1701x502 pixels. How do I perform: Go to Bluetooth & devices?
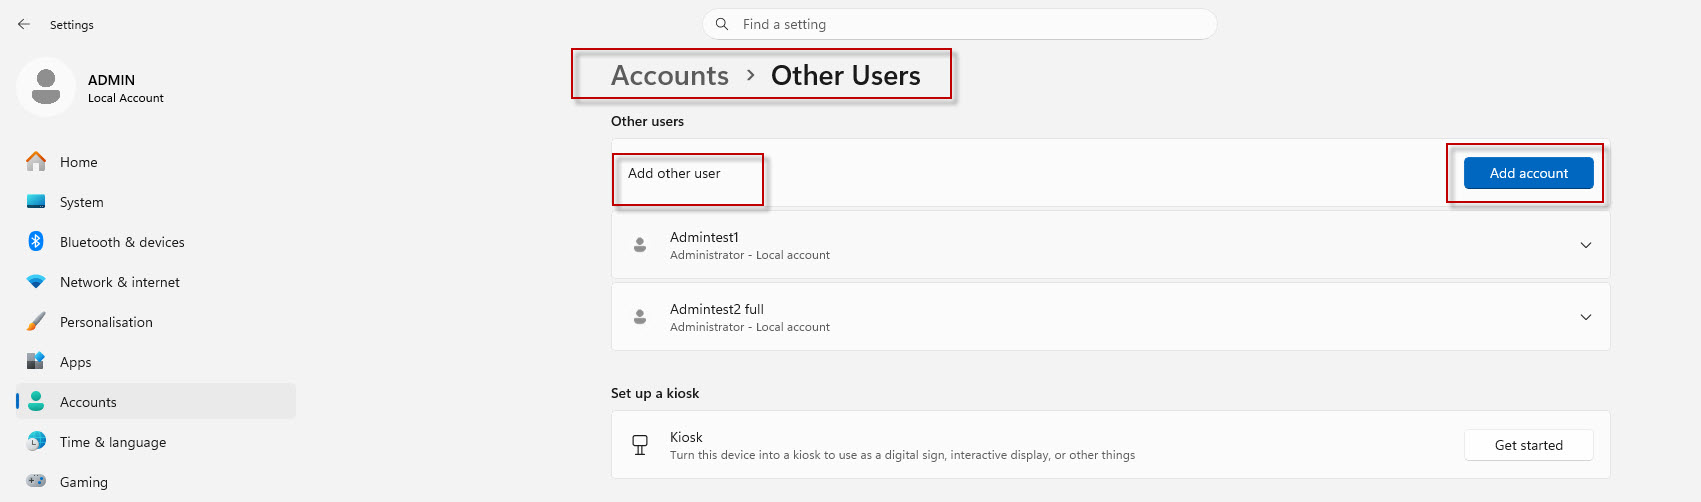click(156, 241)
